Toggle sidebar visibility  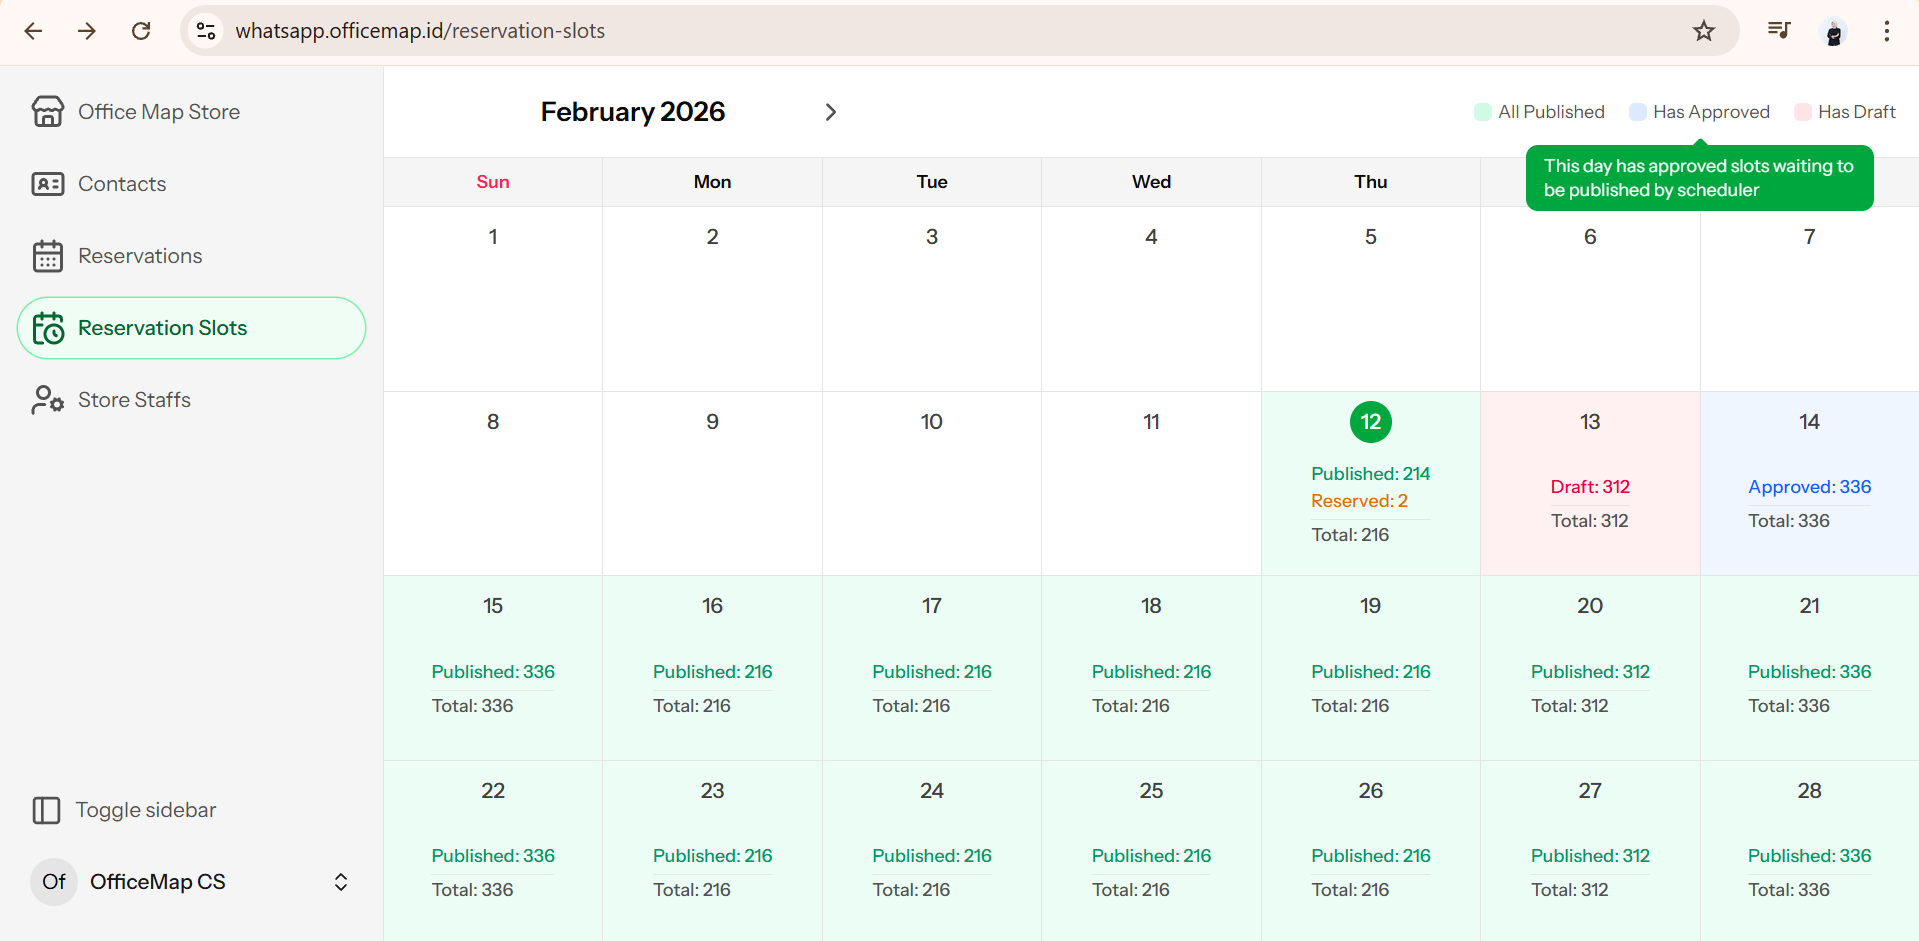tap(125, 810)
